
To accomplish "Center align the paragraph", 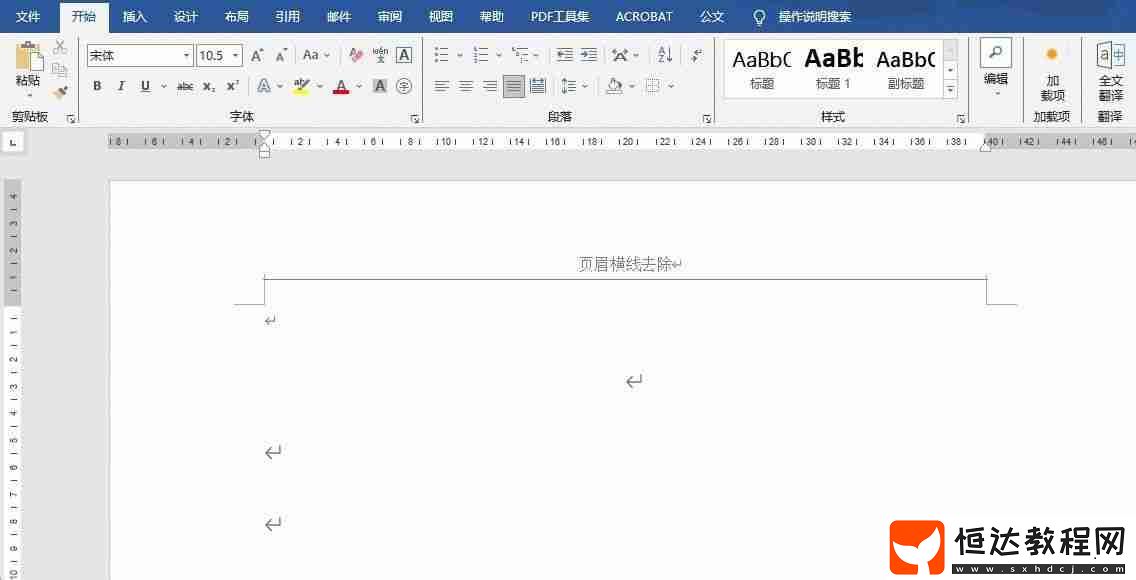I will pyautogui.click(x=466, y=86).
